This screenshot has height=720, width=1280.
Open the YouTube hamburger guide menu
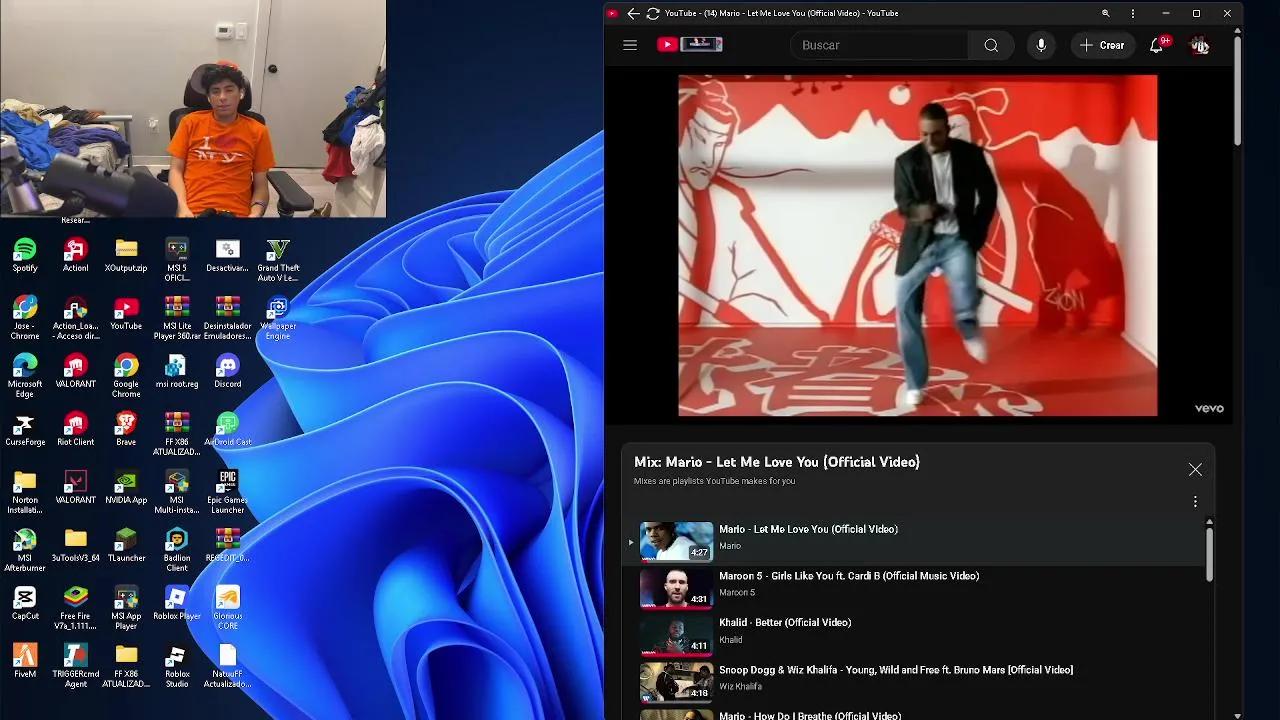coord(630,45)
